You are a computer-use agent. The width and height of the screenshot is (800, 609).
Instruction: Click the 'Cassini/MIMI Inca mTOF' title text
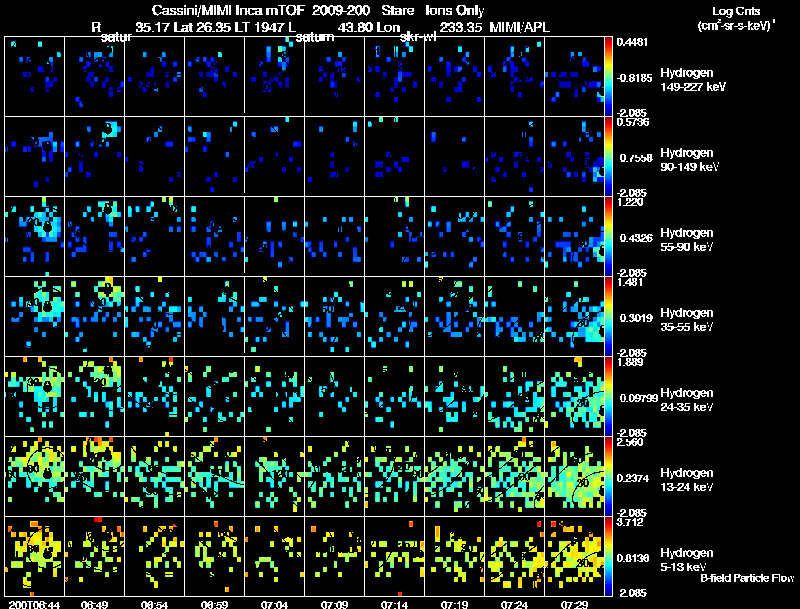click(228, 10)
